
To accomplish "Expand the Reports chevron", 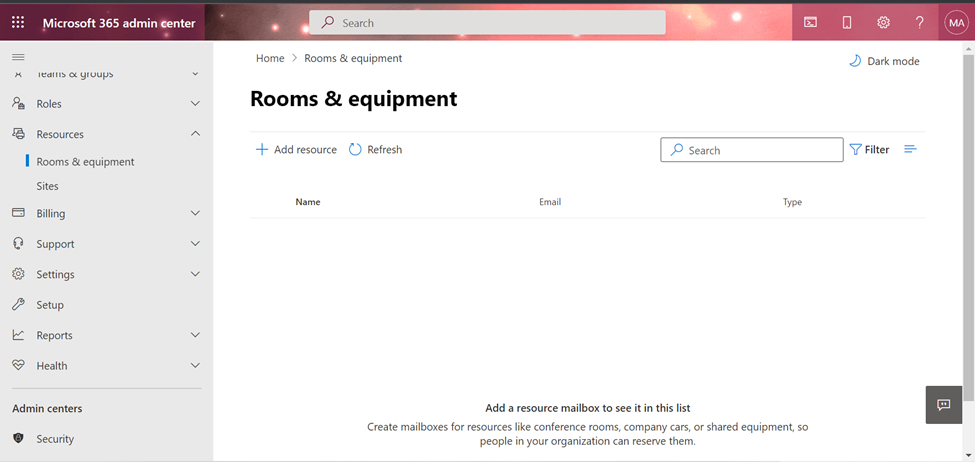I will click(195, 335).
